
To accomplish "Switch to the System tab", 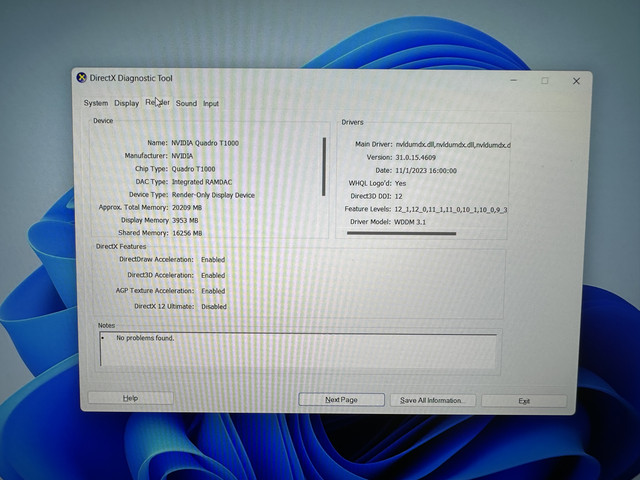I will (x=96, y=103).
